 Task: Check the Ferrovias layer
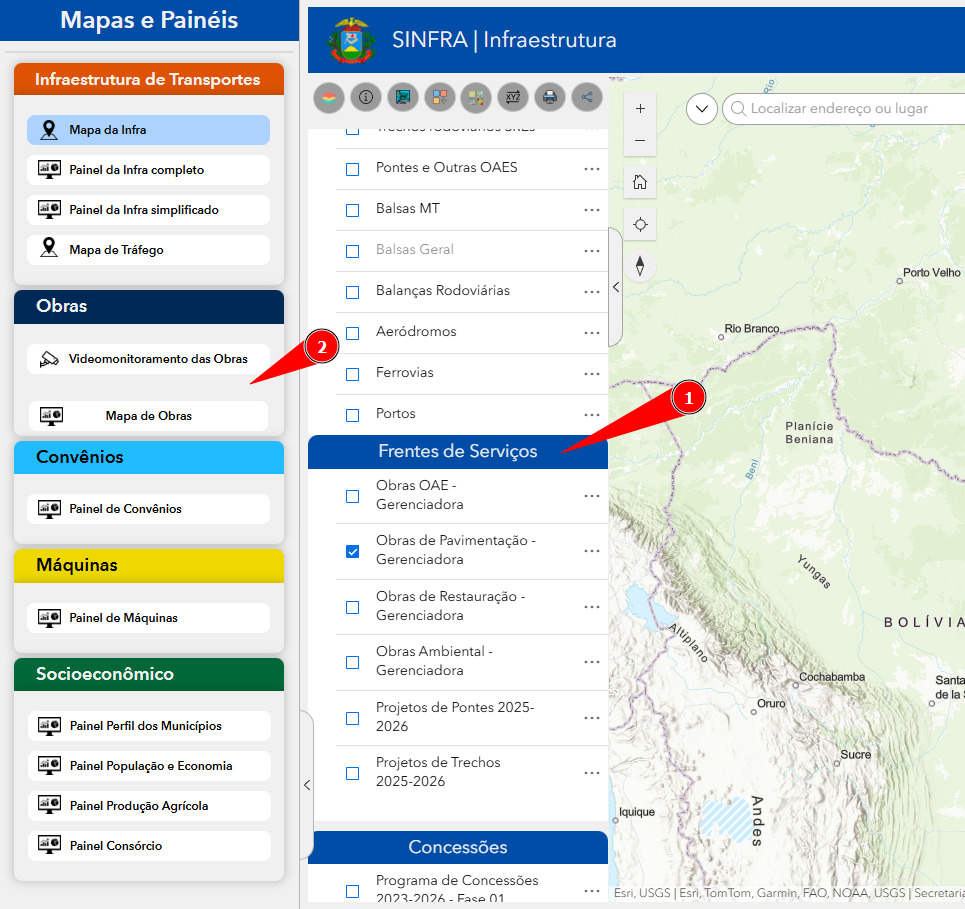[x=352, y=374]
